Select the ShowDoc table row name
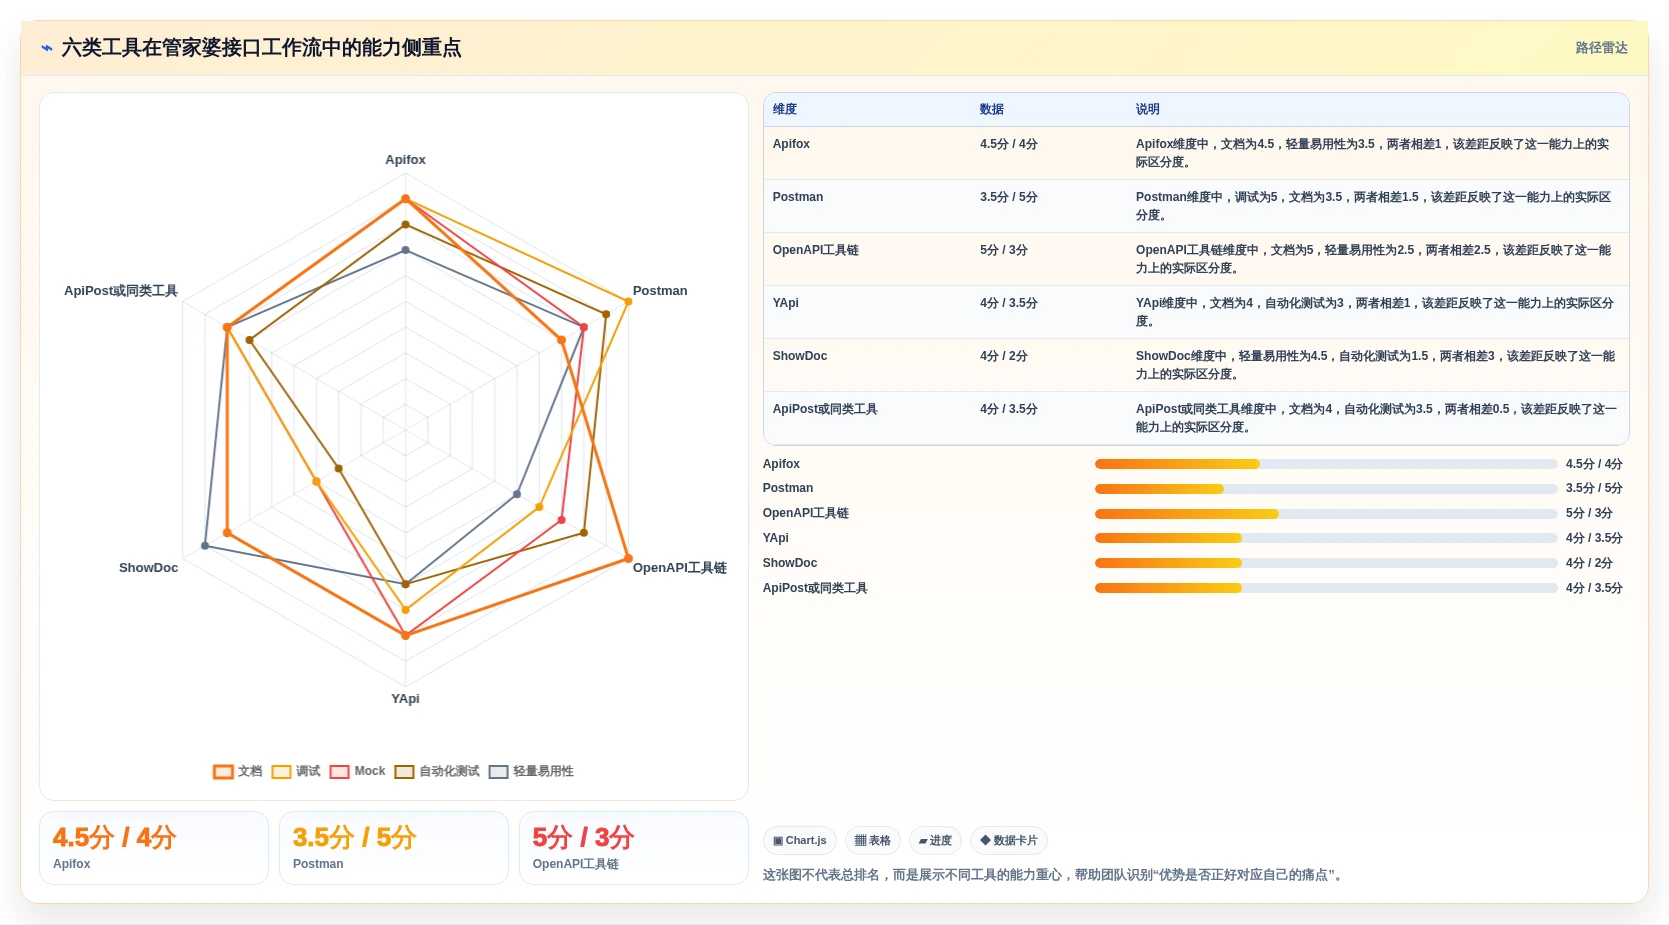The height and width of the screenshot is (925, 1669). pyautogui.click(x=799, y=356)
